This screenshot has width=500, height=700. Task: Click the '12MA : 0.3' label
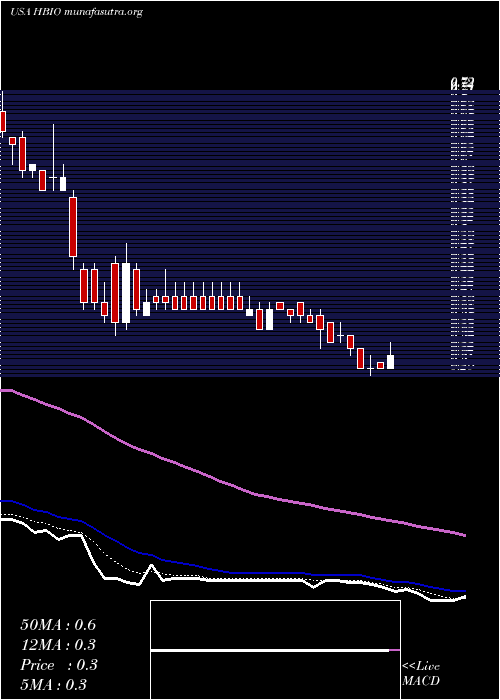pyautogui.click(x=58, y=645)
